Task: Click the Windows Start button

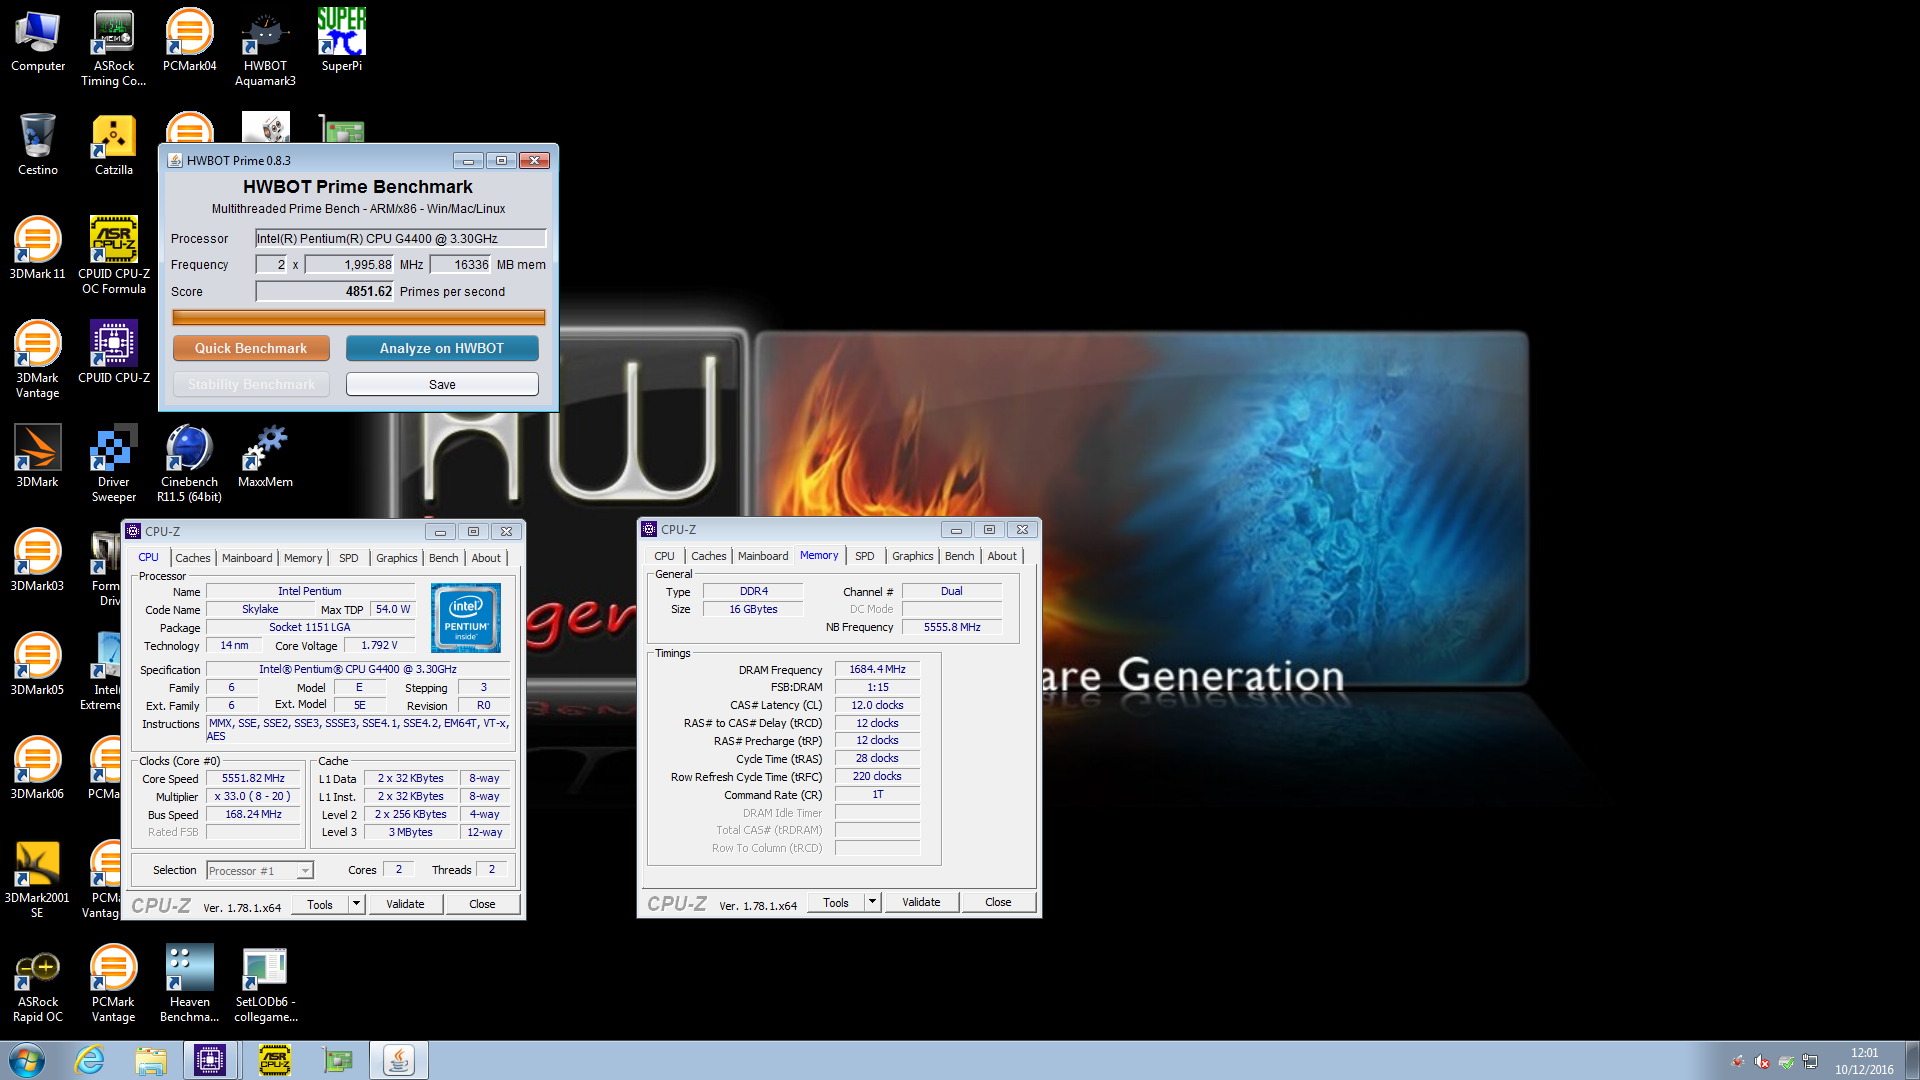Action: (x=27, y=1060)
